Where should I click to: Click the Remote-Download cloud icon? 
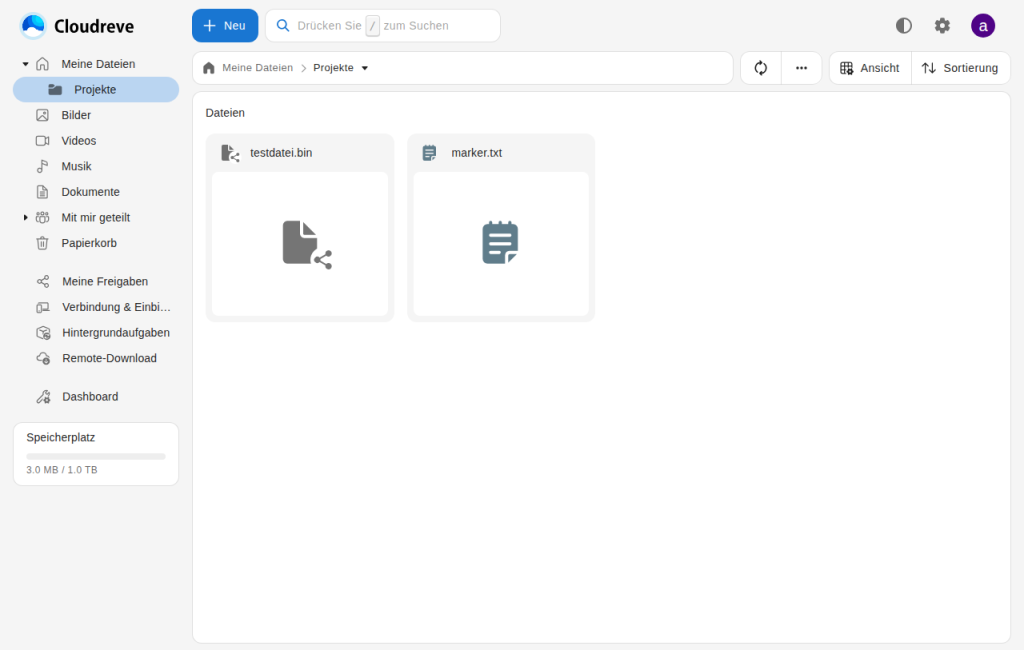point(43,358)
